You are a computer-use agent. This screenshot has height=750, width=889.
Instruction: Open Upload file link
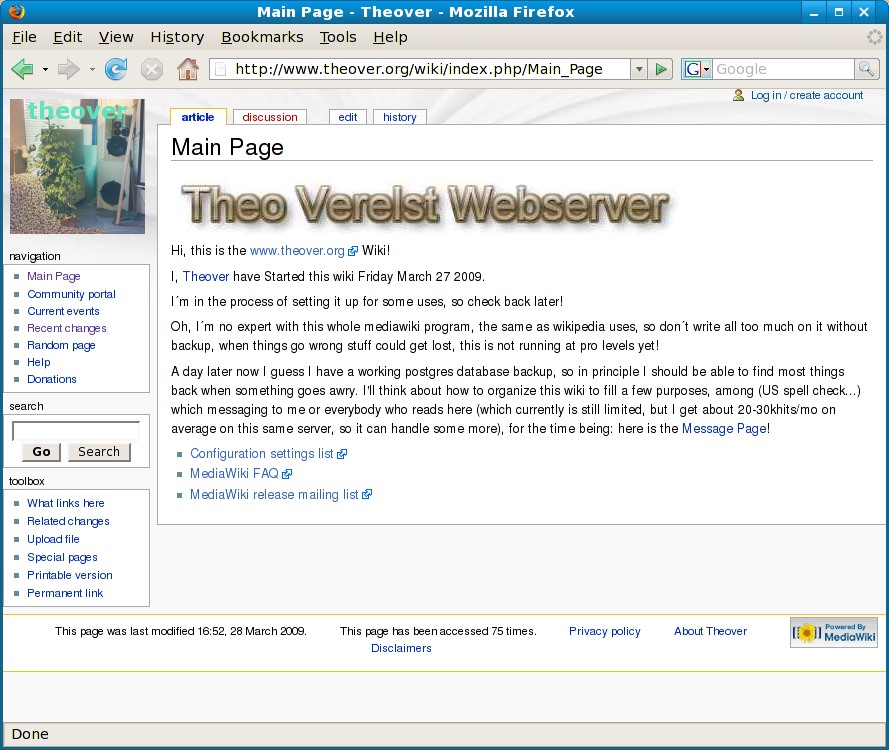point(53,539)
